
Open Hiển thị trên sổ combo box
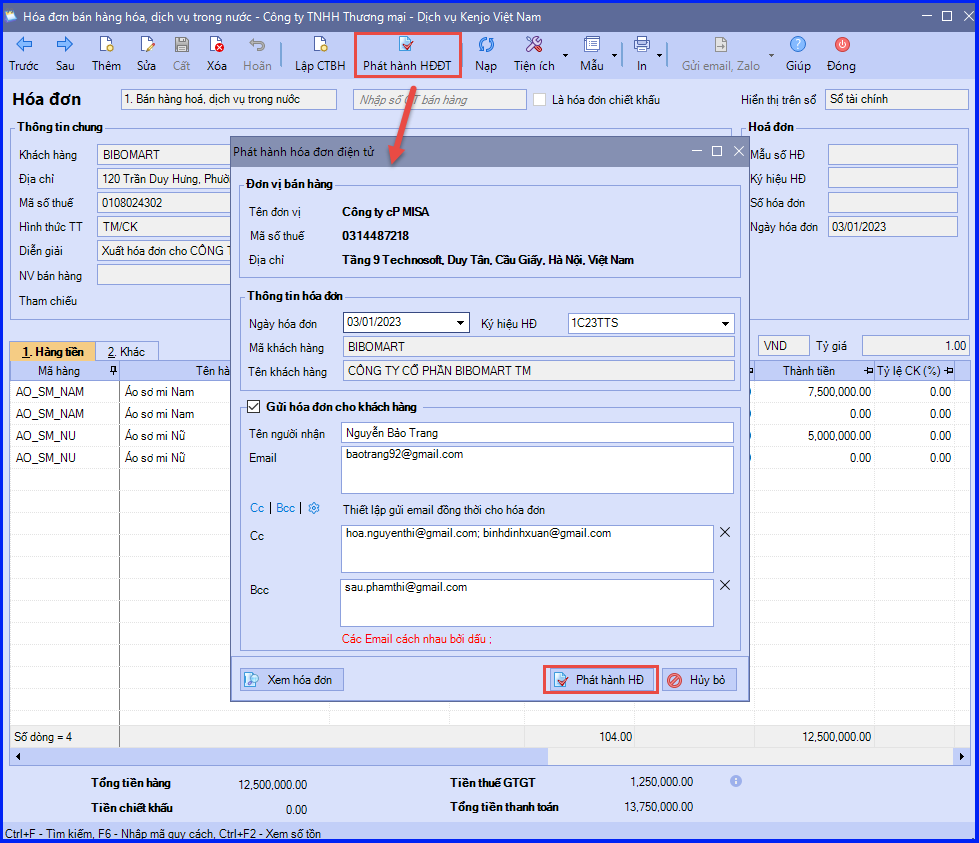pos(897,100)
